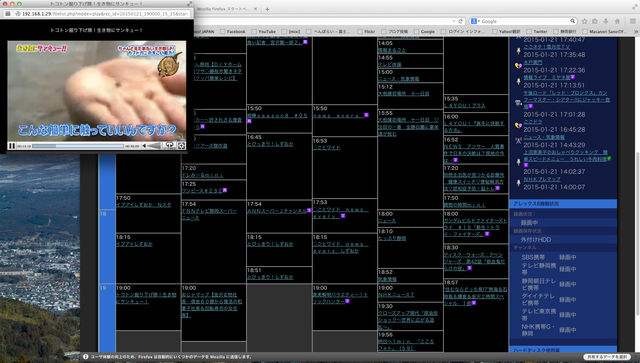The image size is (640, 363).
Task: Open the Twitter bookmark
Action: [536, 31]
